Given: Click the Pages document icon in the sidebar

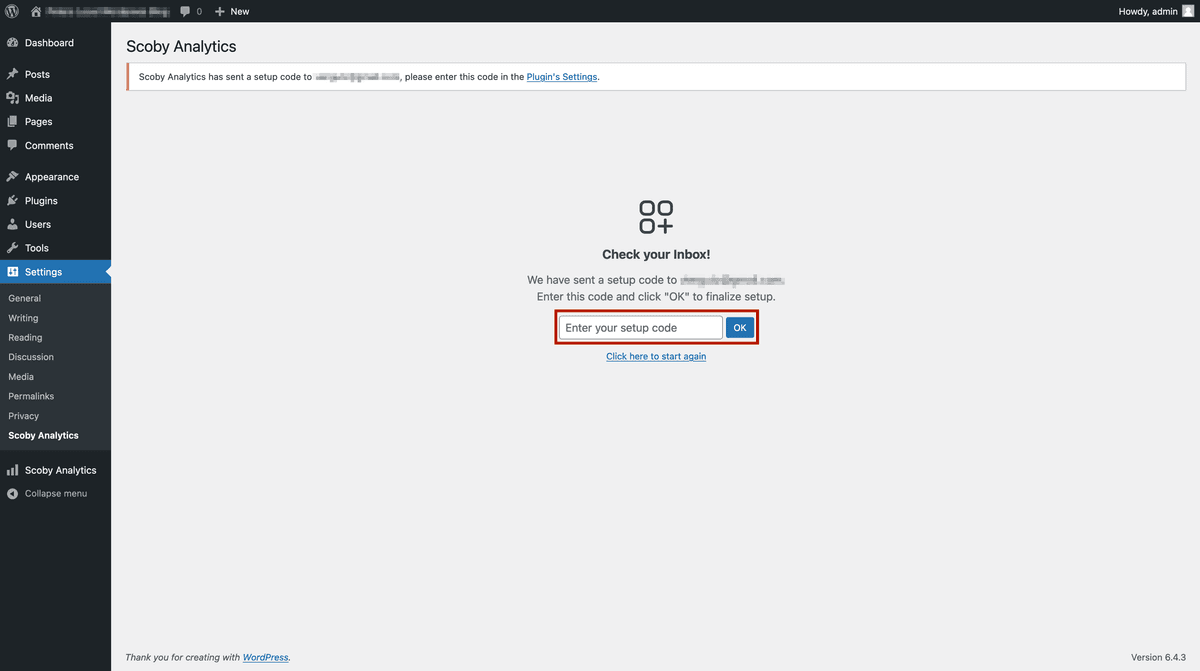Looking at the screenshot, I should pyautogui.click(x=13, y=121).
